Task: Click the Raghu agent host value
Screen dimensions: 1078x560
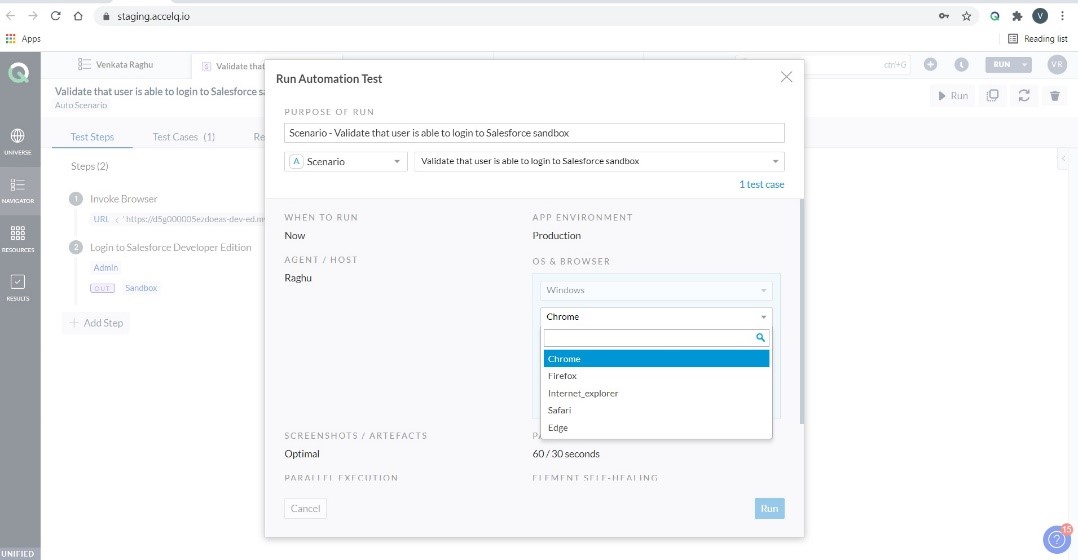Action: (x=298, y=278)
